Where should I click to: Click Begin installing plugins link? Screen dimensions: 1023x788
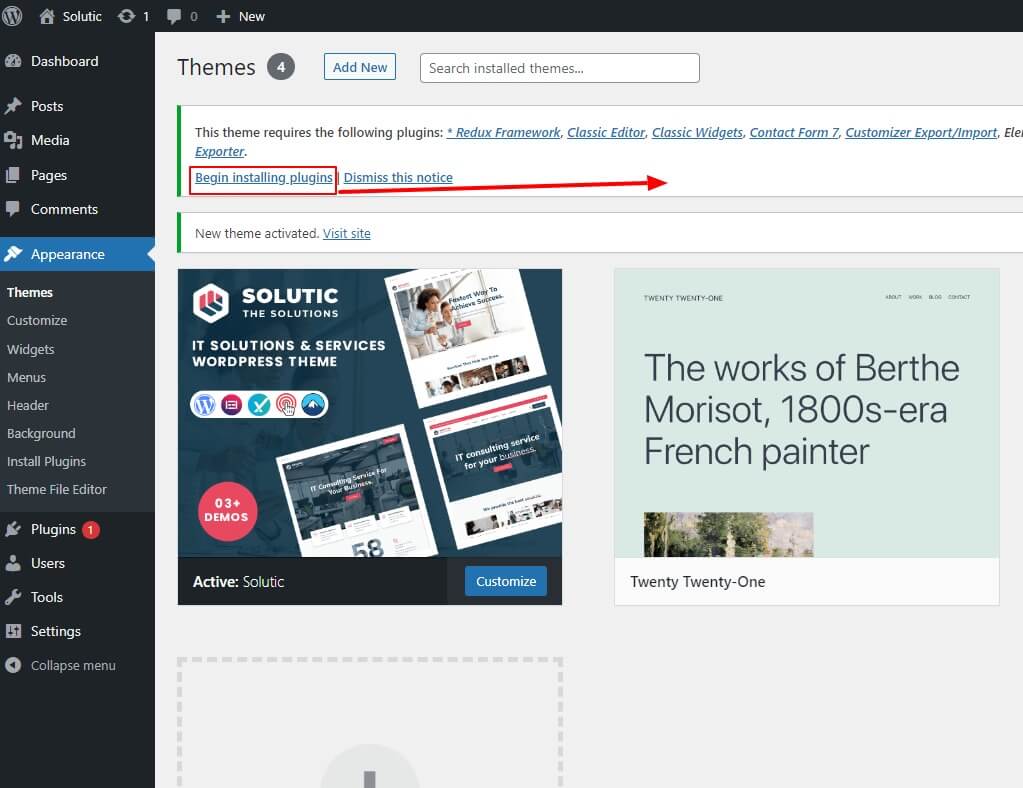[x=262, y=178]
